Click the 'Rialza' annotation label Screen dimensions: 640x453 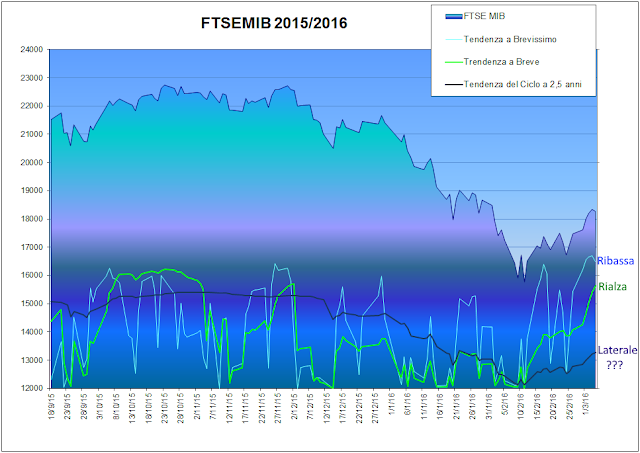(612, 287)
